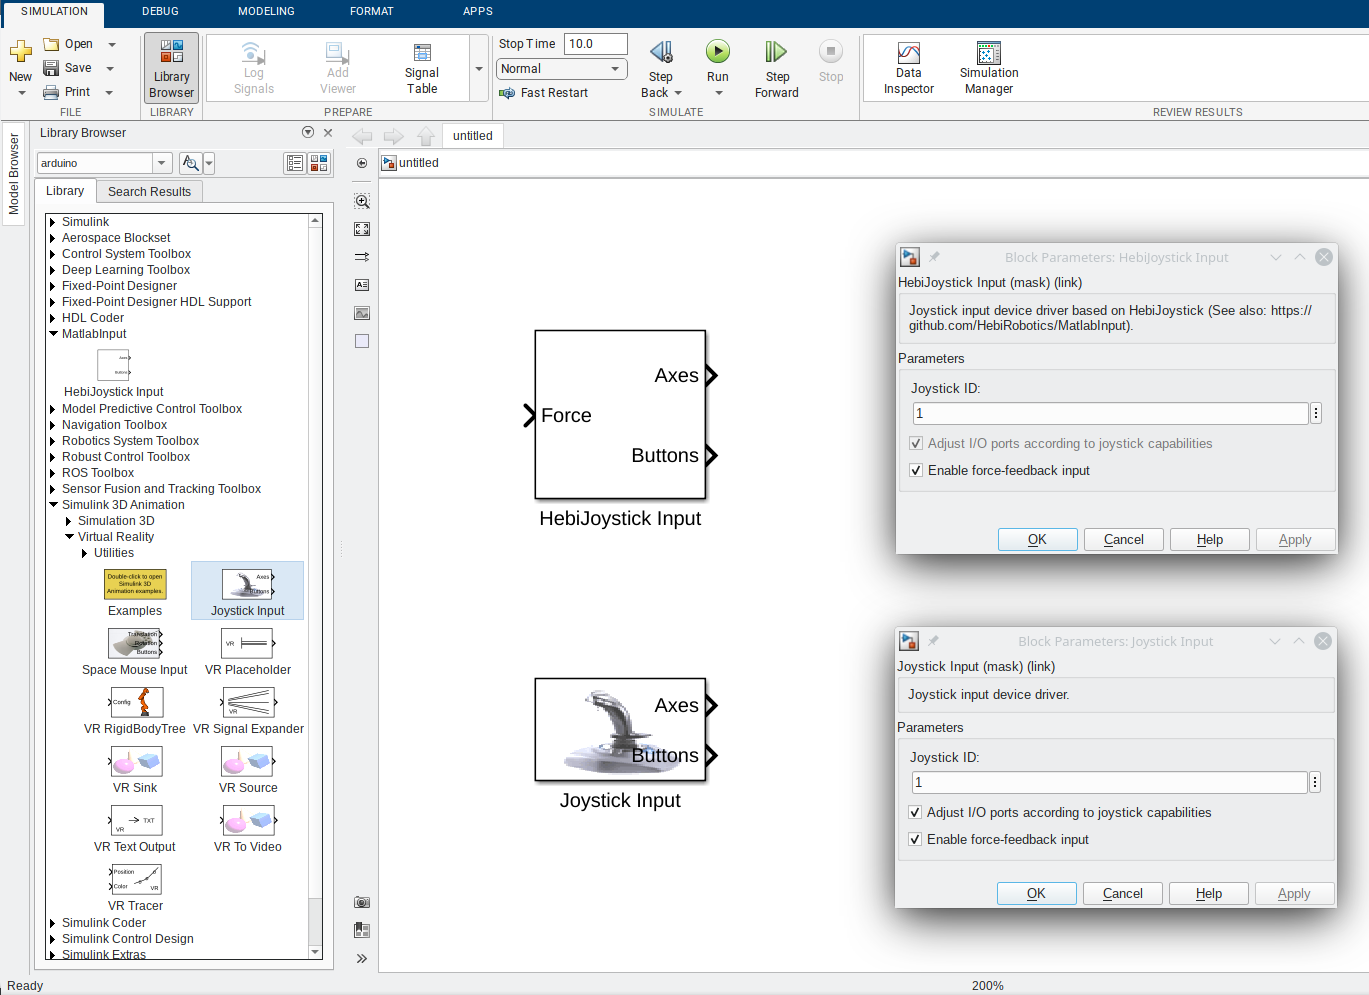Open the Model Browser side panel
This screenshot has height=995, width=1369.
click(x=14, y=174)
